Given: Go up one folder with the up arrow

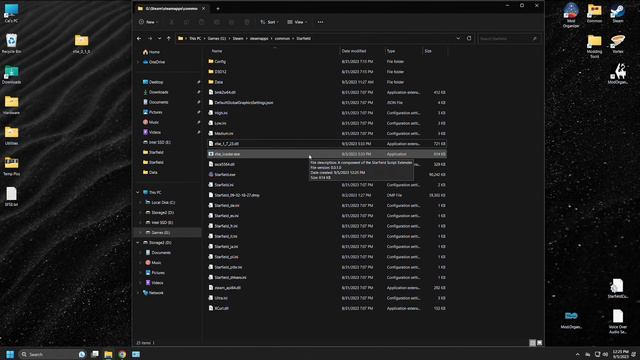Looking at the screenshot, I should click(169, 38).
